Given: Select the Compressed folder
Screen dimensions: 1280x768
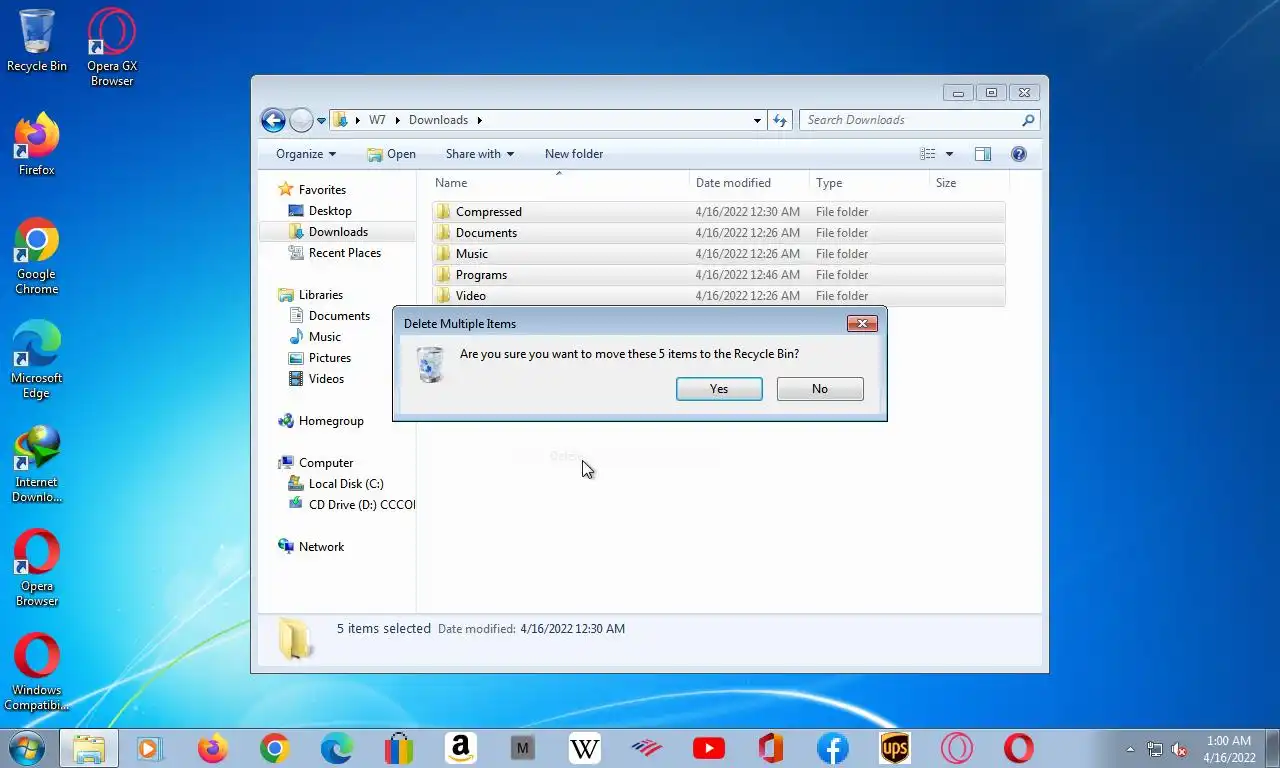Looking at the screenshot, I should (x=718, y=212).
